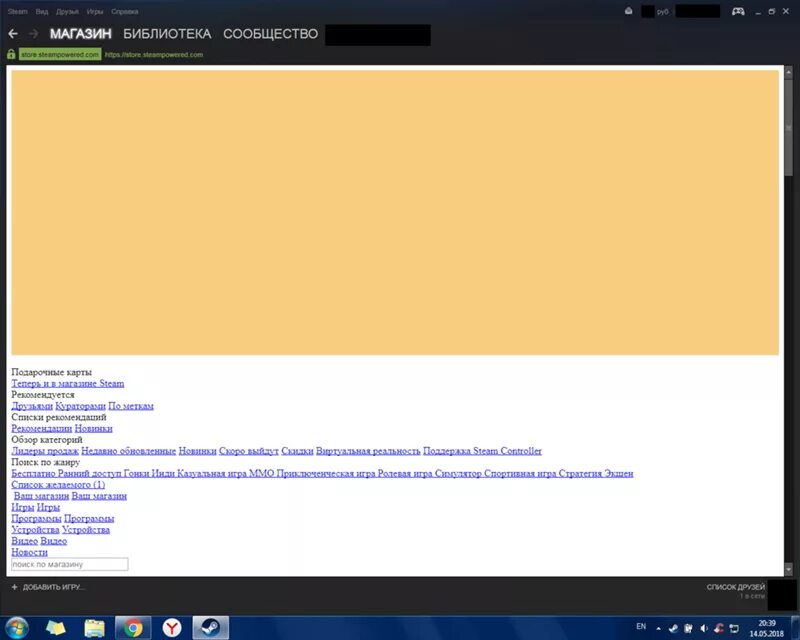This screenshot has height=640, width=800.
Task: Open the folder icon in the taskbar
Action: pyautogui.click(x=94, y=628)
